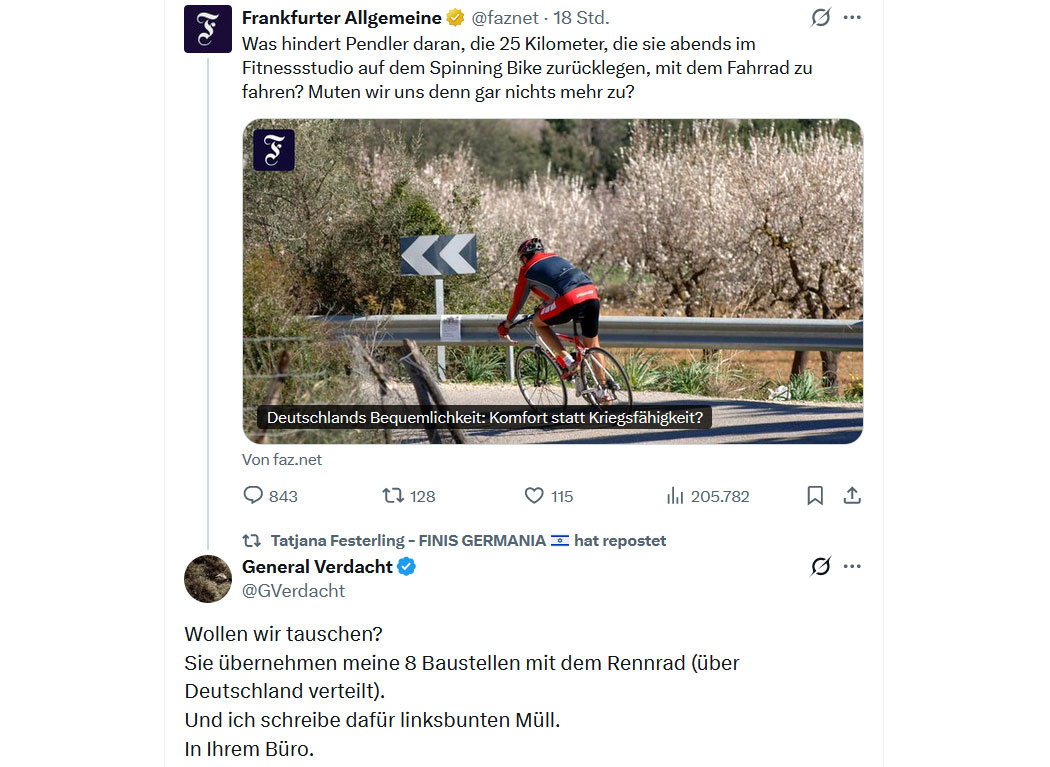Click General Verdacht display name

317,567
